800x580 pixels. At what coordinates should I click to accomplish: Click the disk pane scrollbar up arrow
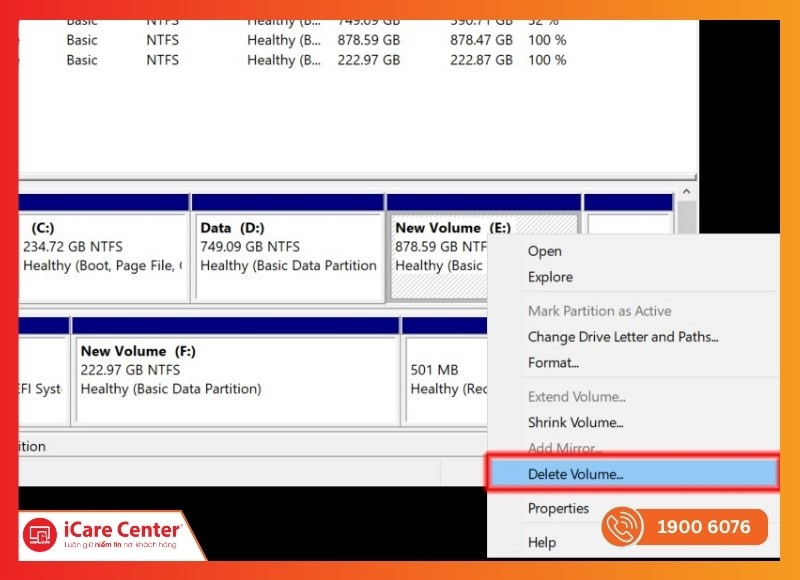click(x=687, y=189)
